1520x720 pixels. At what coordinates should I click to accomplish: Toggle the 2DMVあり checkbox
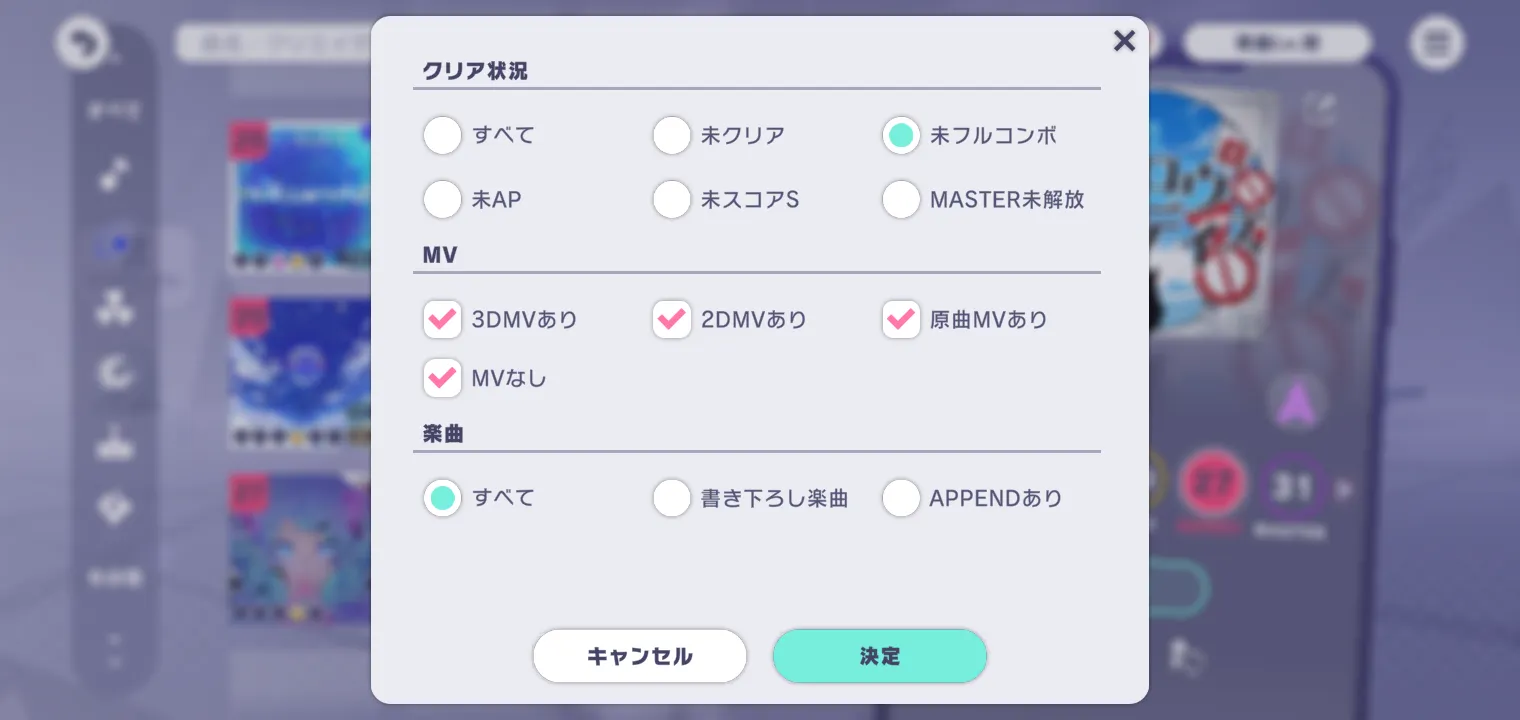pos(672,320)
